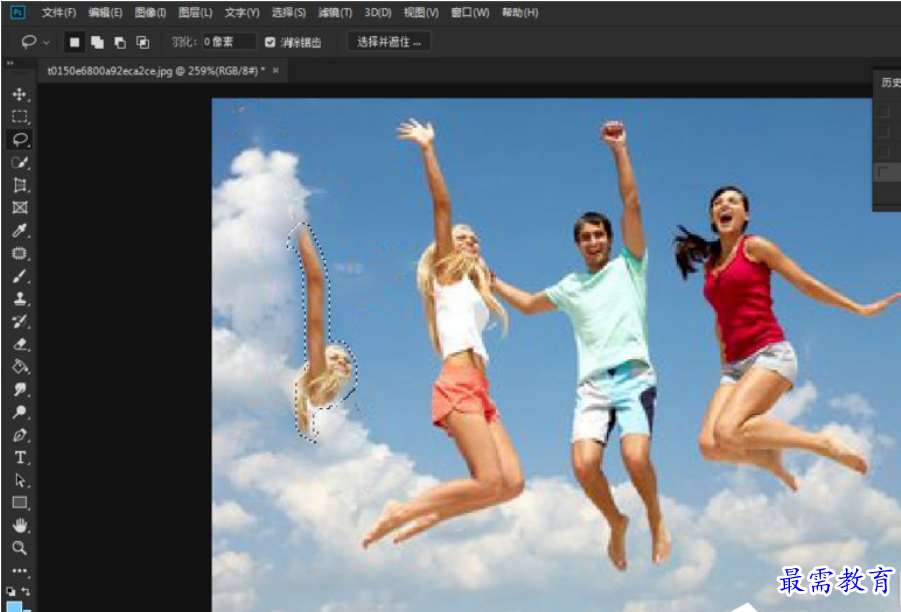901x612 pixels.
Task: Select the Path Selection arrow tool
Action: point(20,480)
